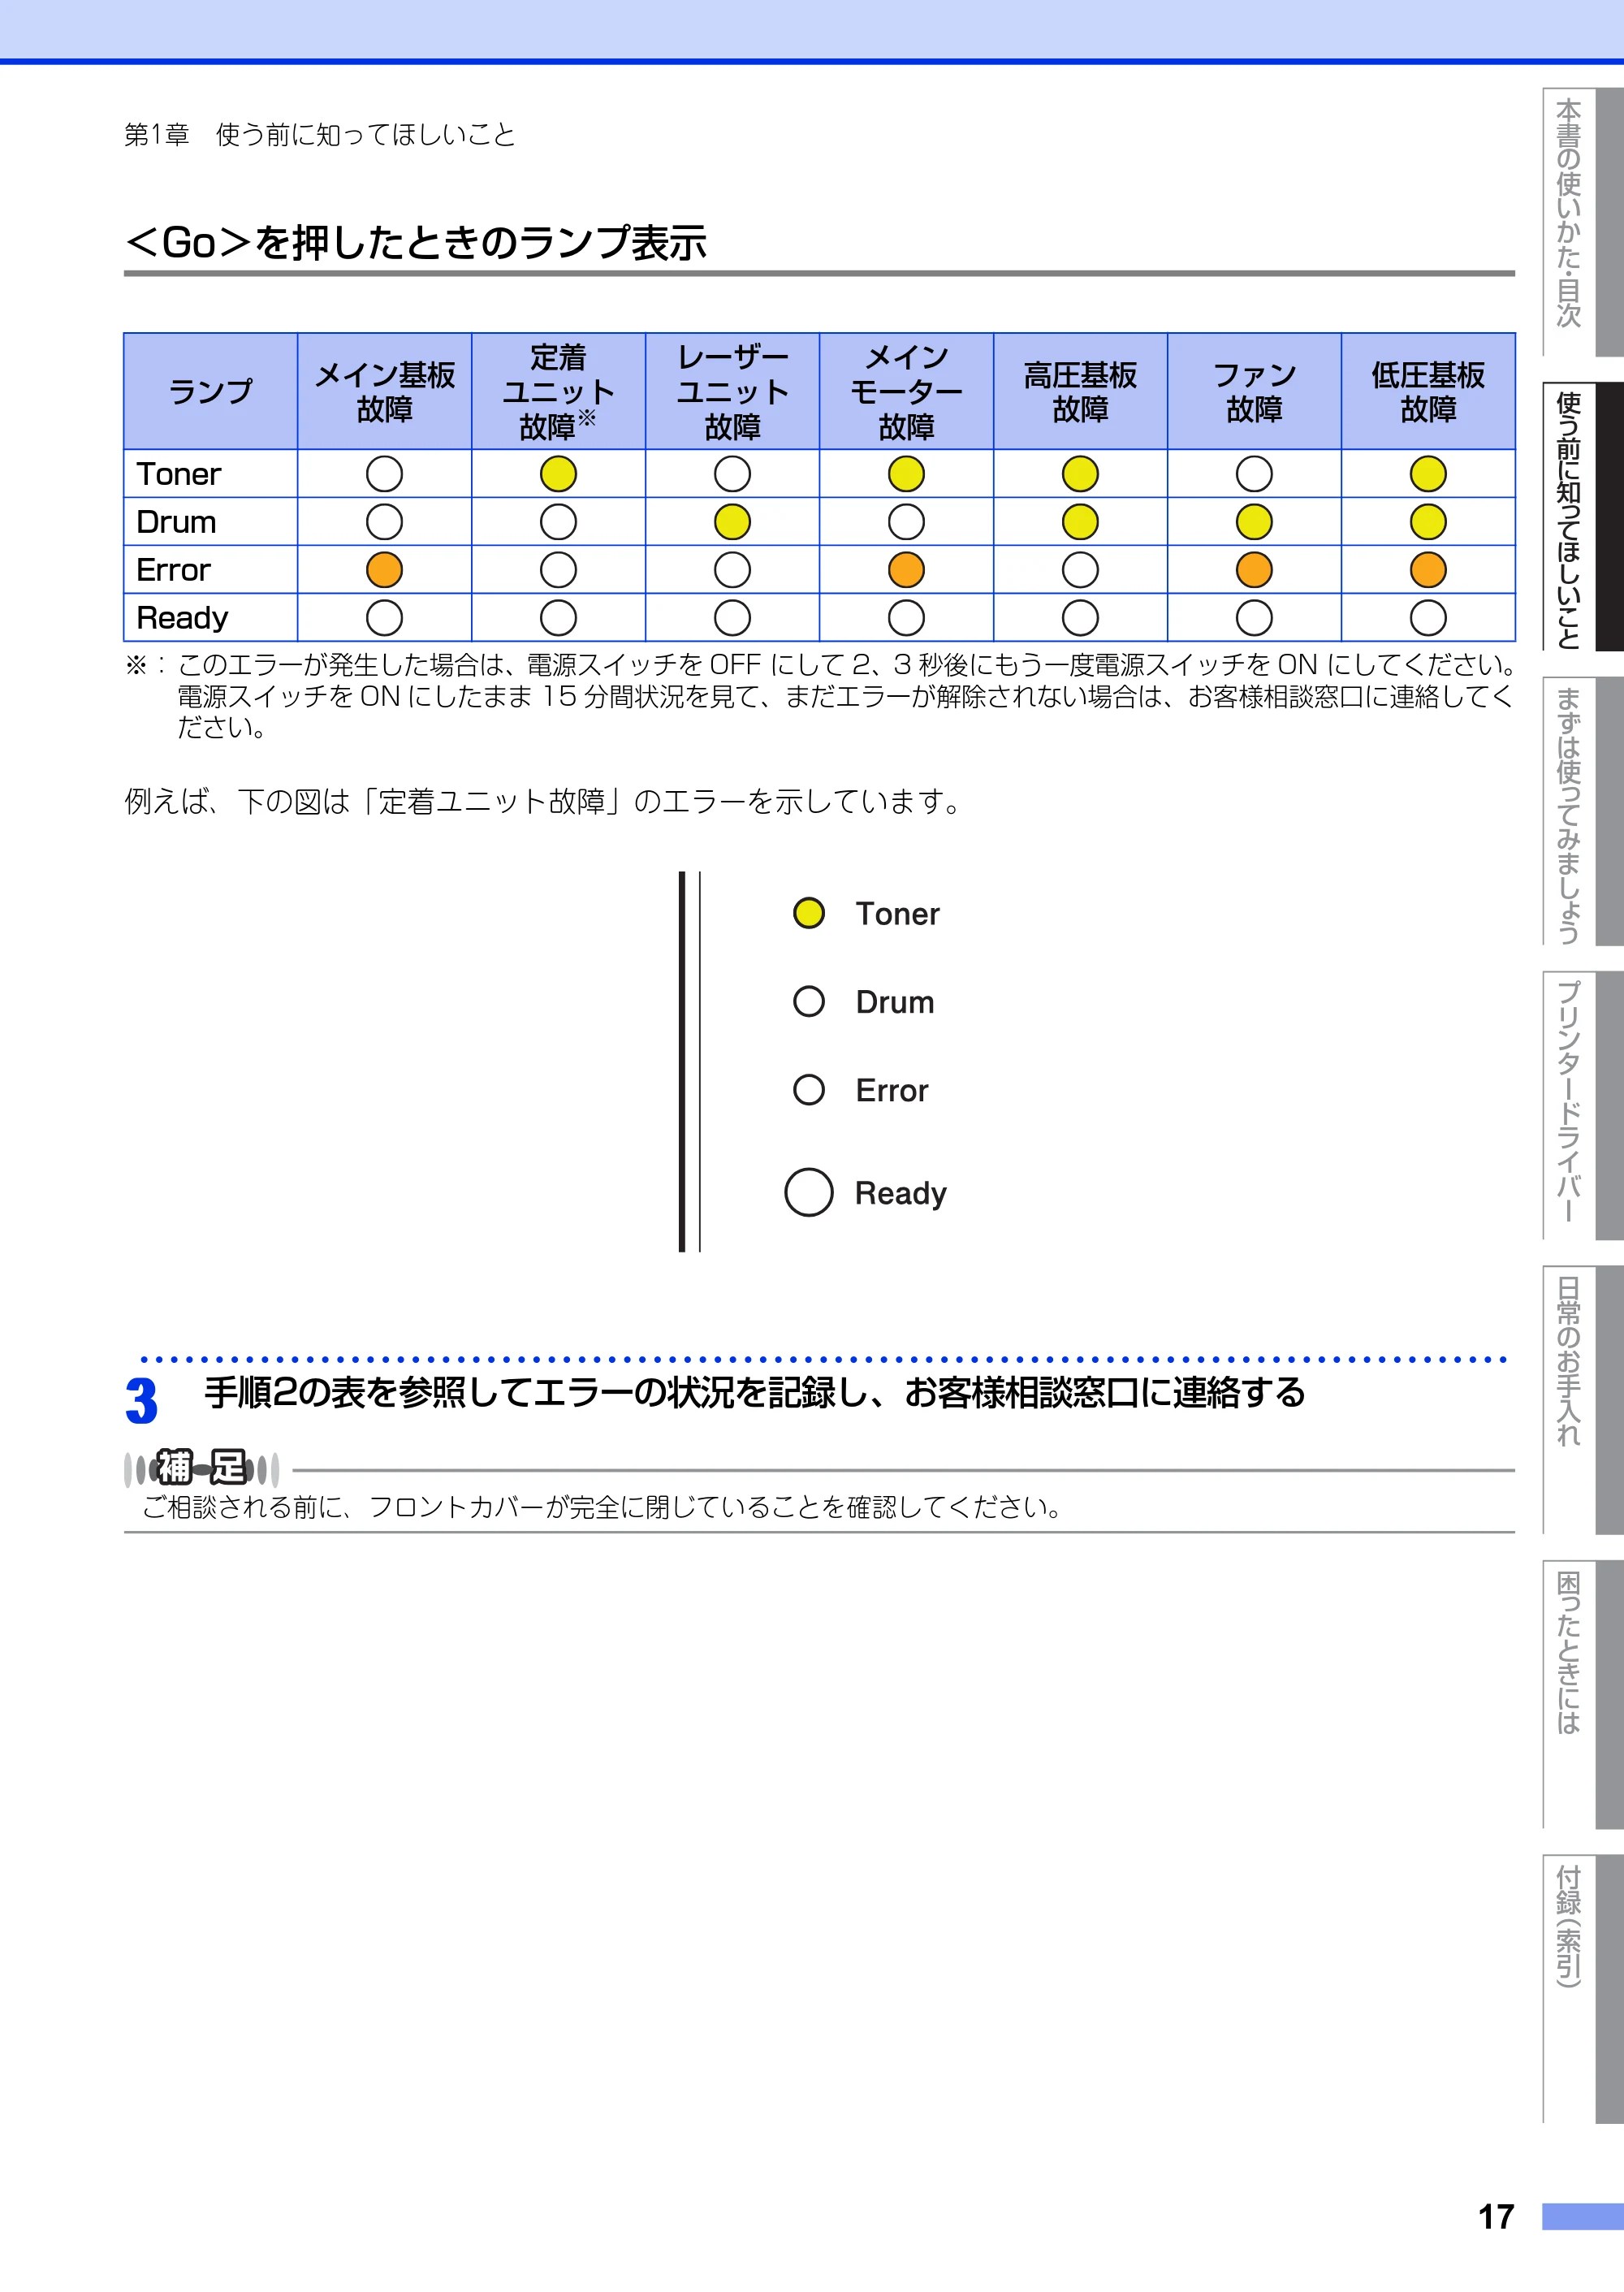This screenshot has width=1624, height=2292.
Task: Click the 第1章 使う前に知ってほしいこと chapter header
Action: click(x=320, y=134)
